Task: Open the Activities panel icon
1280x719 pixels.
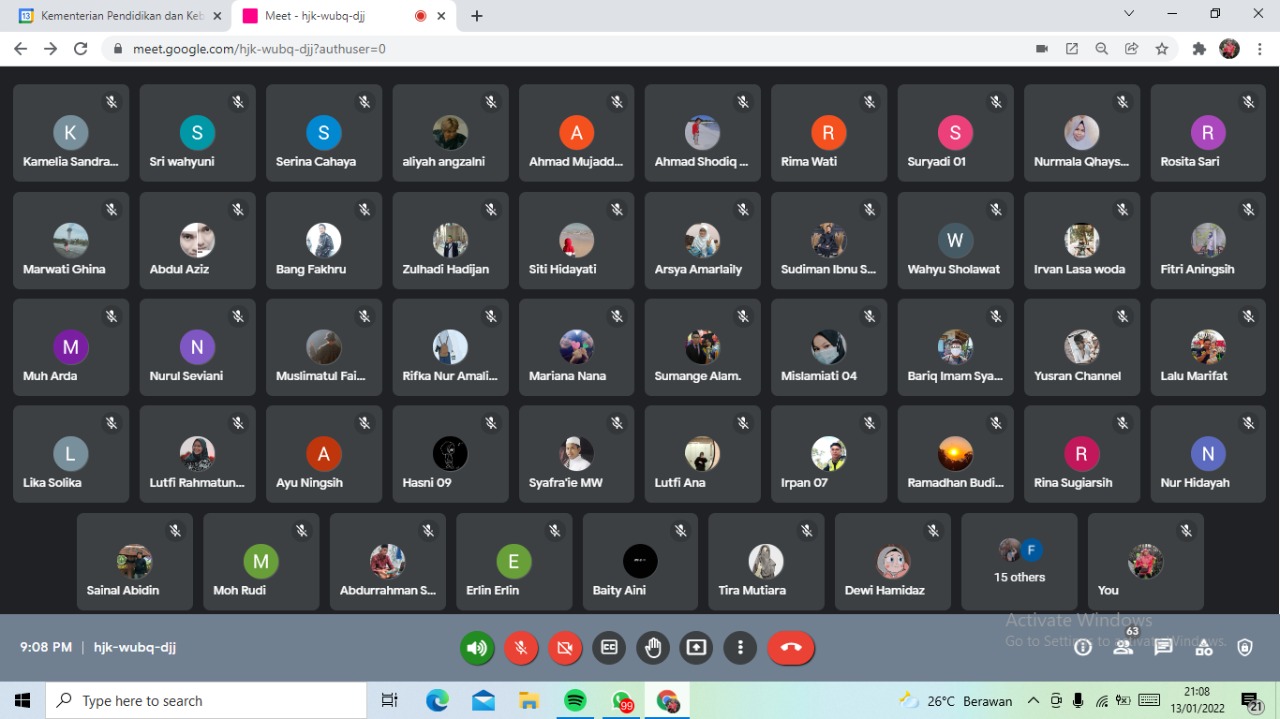Action: (x=1204, y=648)
